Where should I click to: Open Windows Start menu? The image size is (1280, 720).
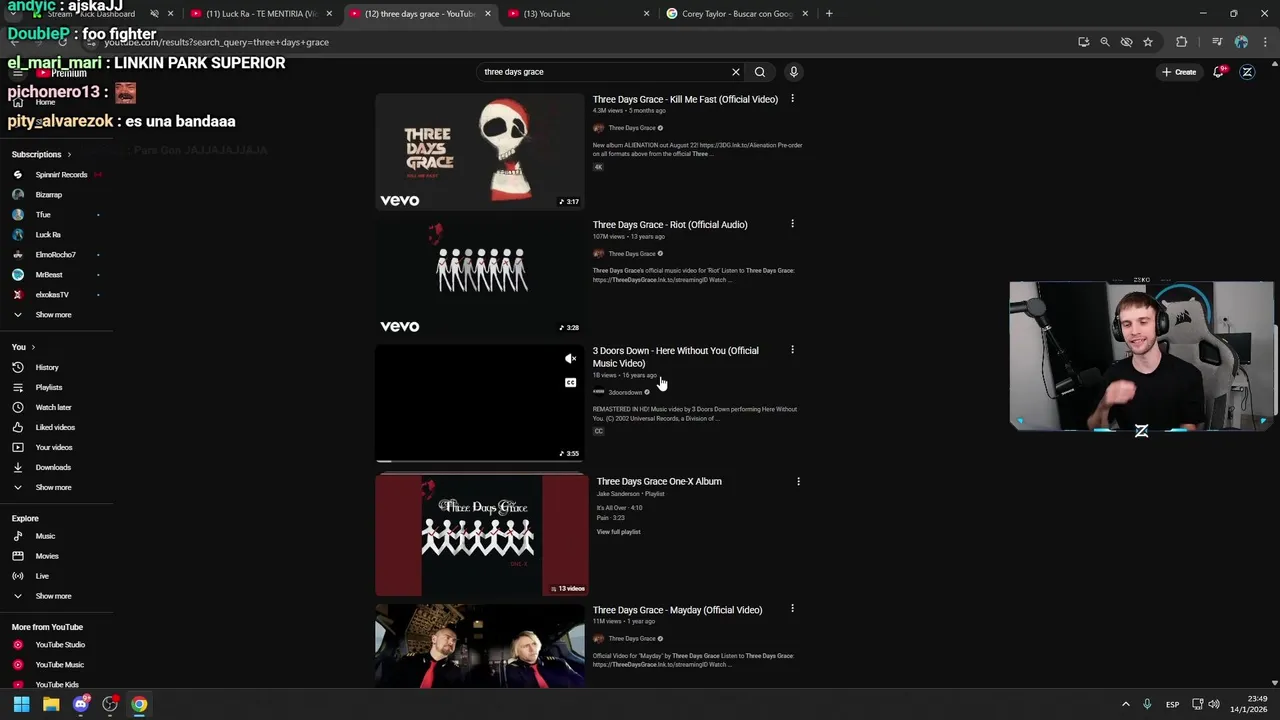tap(21, 704)
